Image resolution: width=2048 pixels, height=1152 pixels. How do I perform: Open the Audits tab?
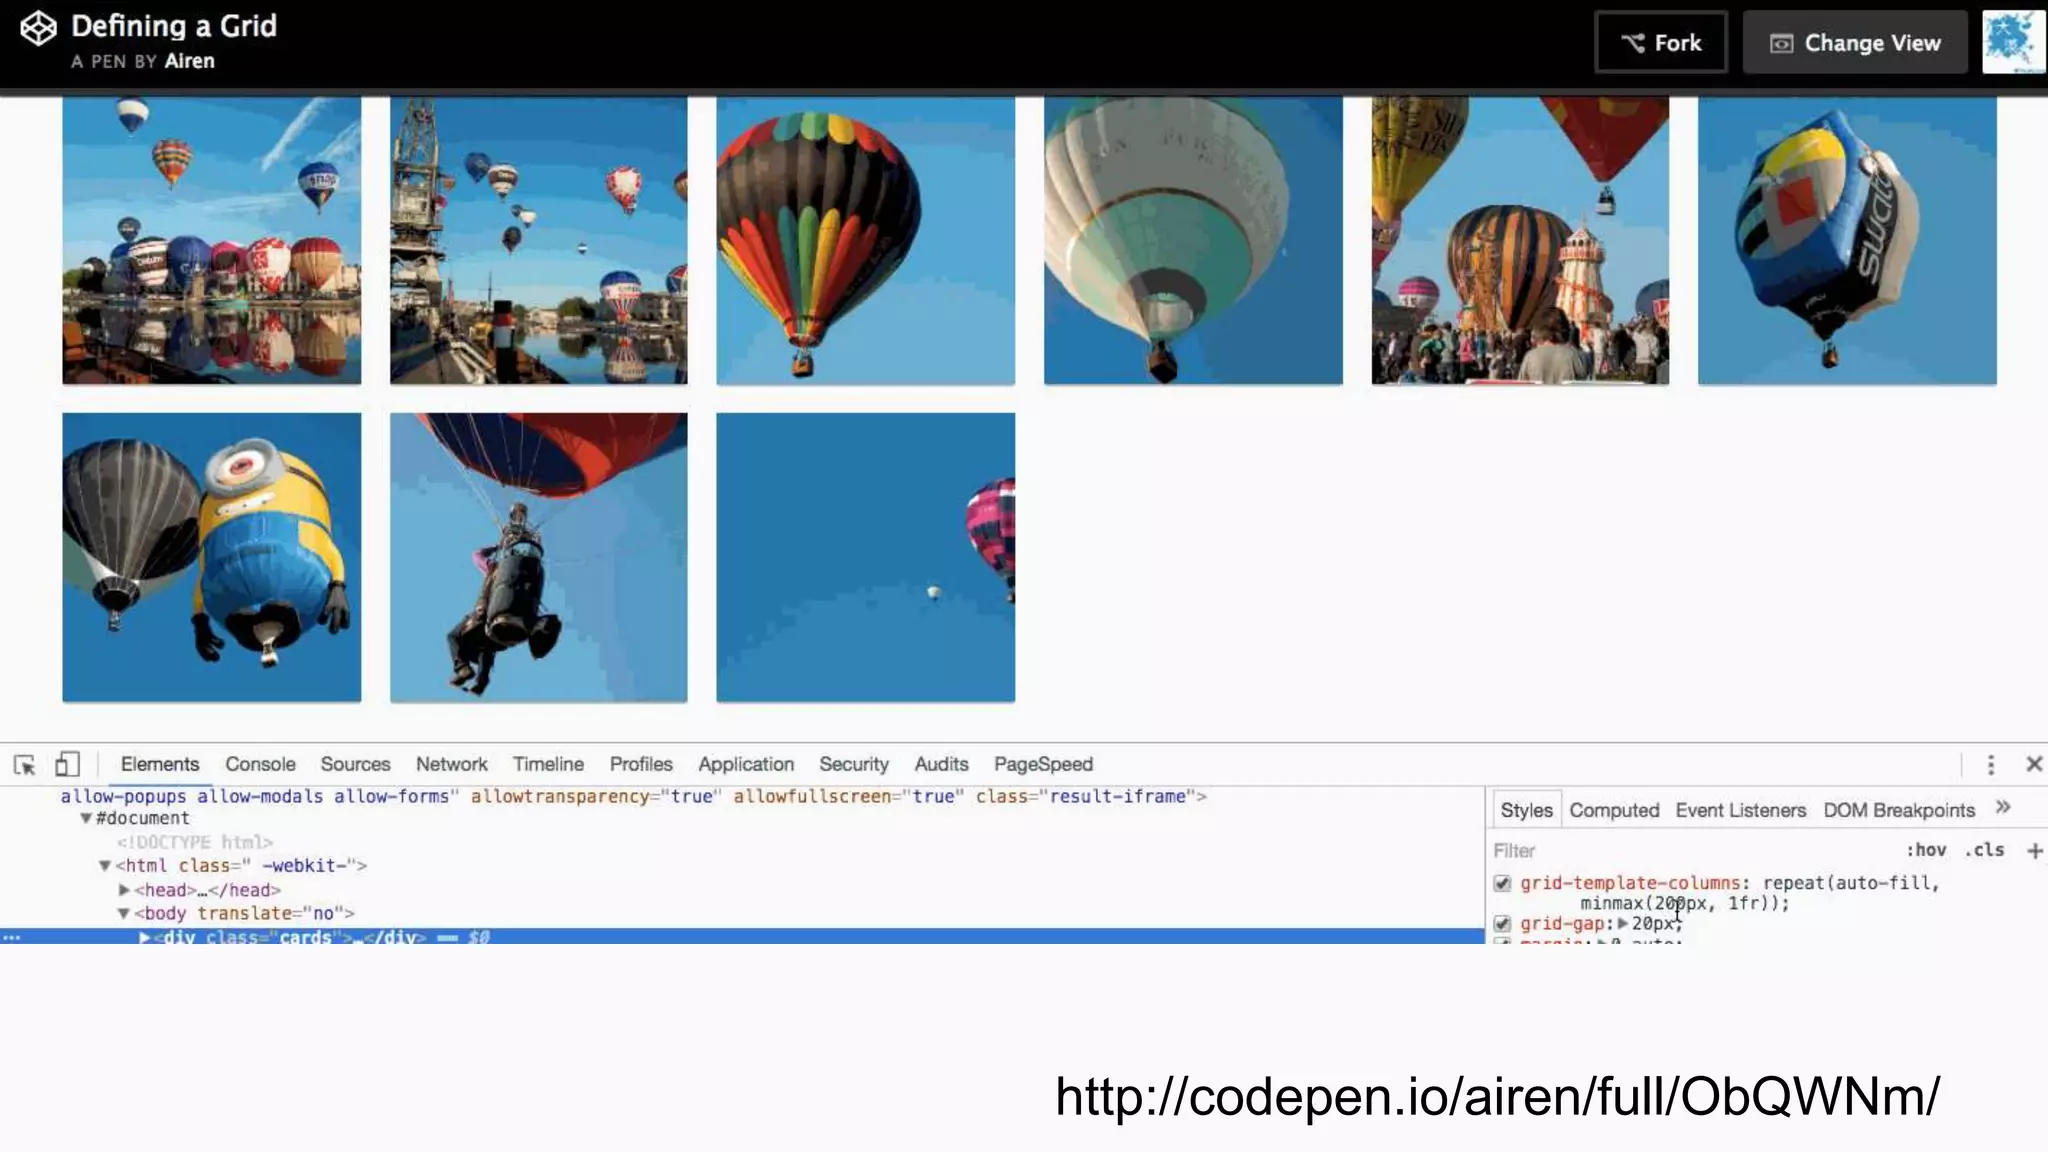coord(941,764)
